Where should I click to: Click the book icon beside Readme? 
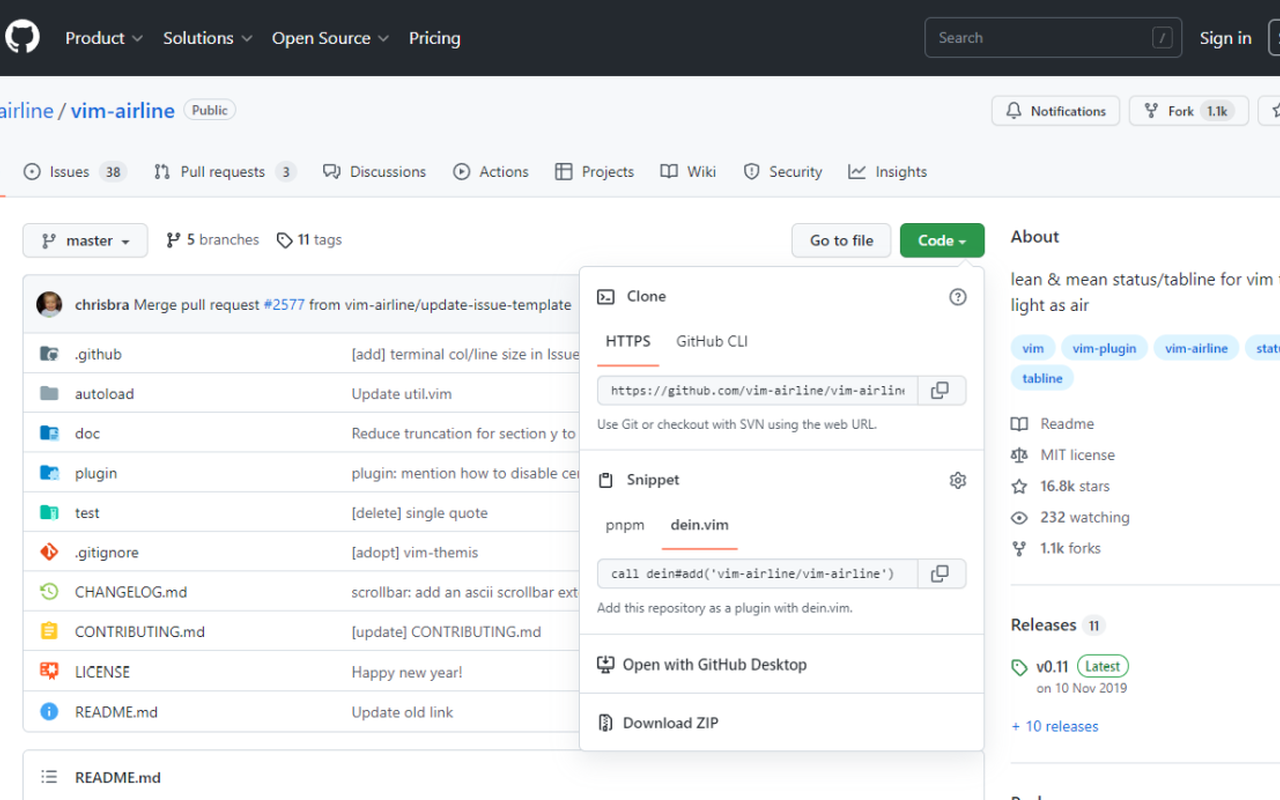tap(1019, 424)
